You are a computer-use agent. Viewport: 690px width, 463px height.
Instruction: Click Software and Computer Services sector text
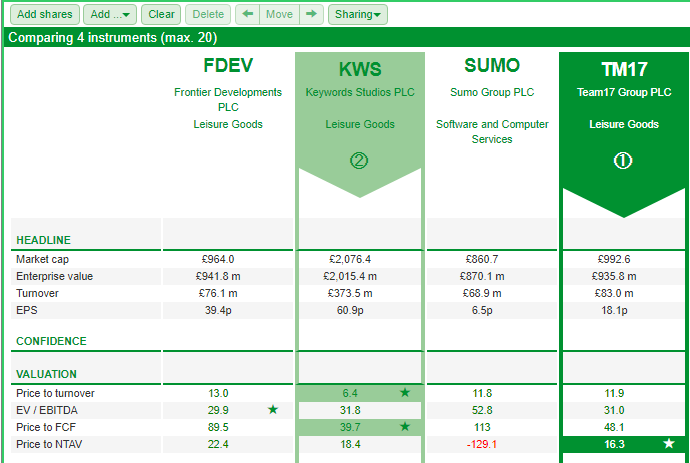tap(492, 132)
